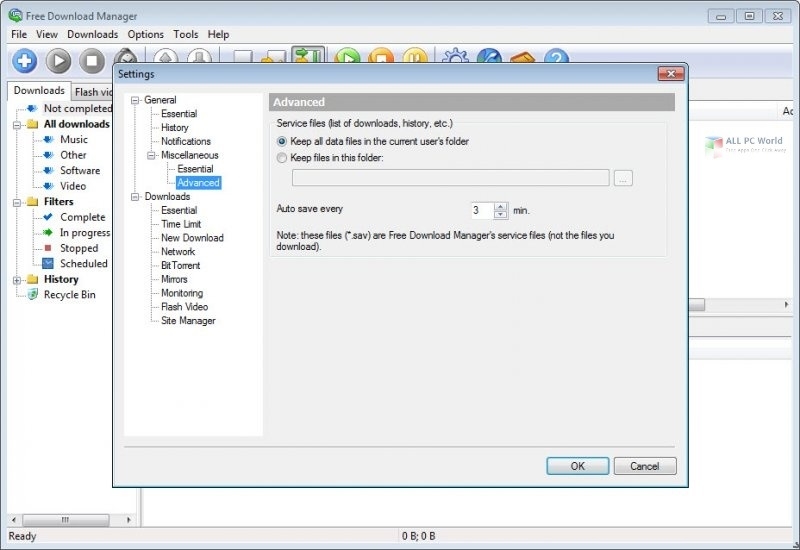Click the highlighted traffic mode toolbar icon
This screenshot has height=550, width=800.
point(308,55)
